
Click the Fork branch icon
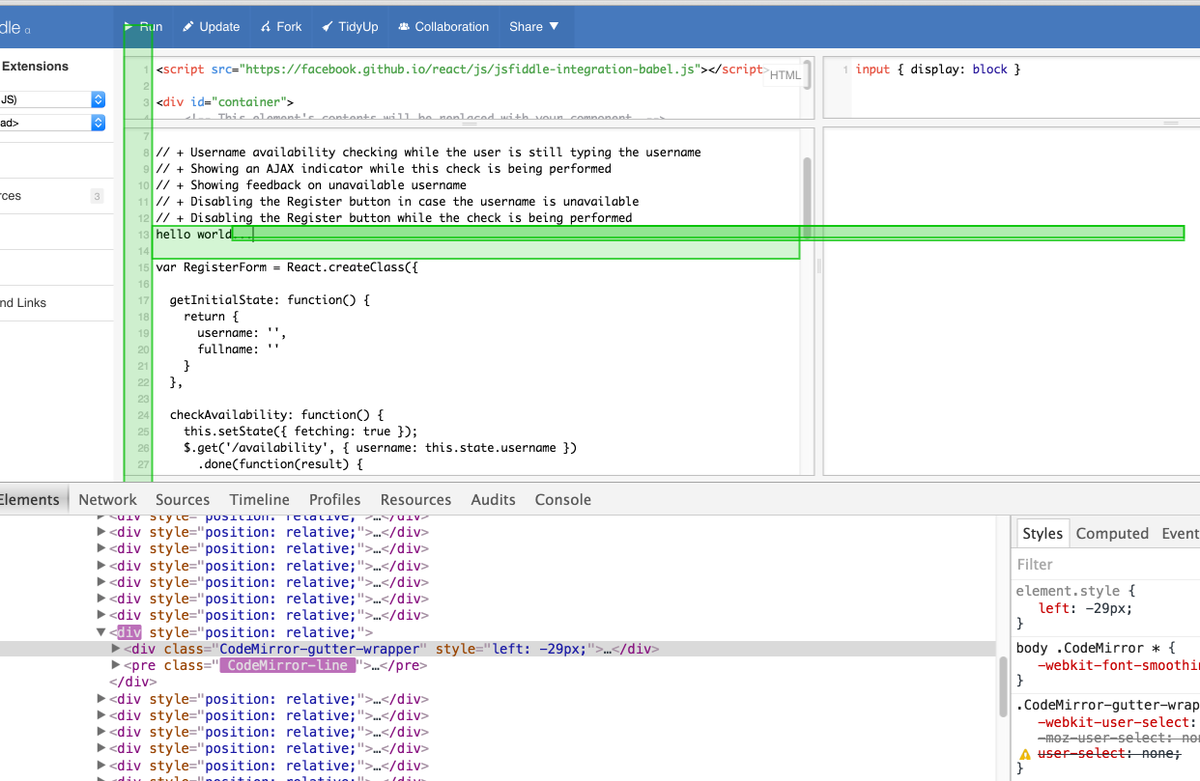pos(266,27)
